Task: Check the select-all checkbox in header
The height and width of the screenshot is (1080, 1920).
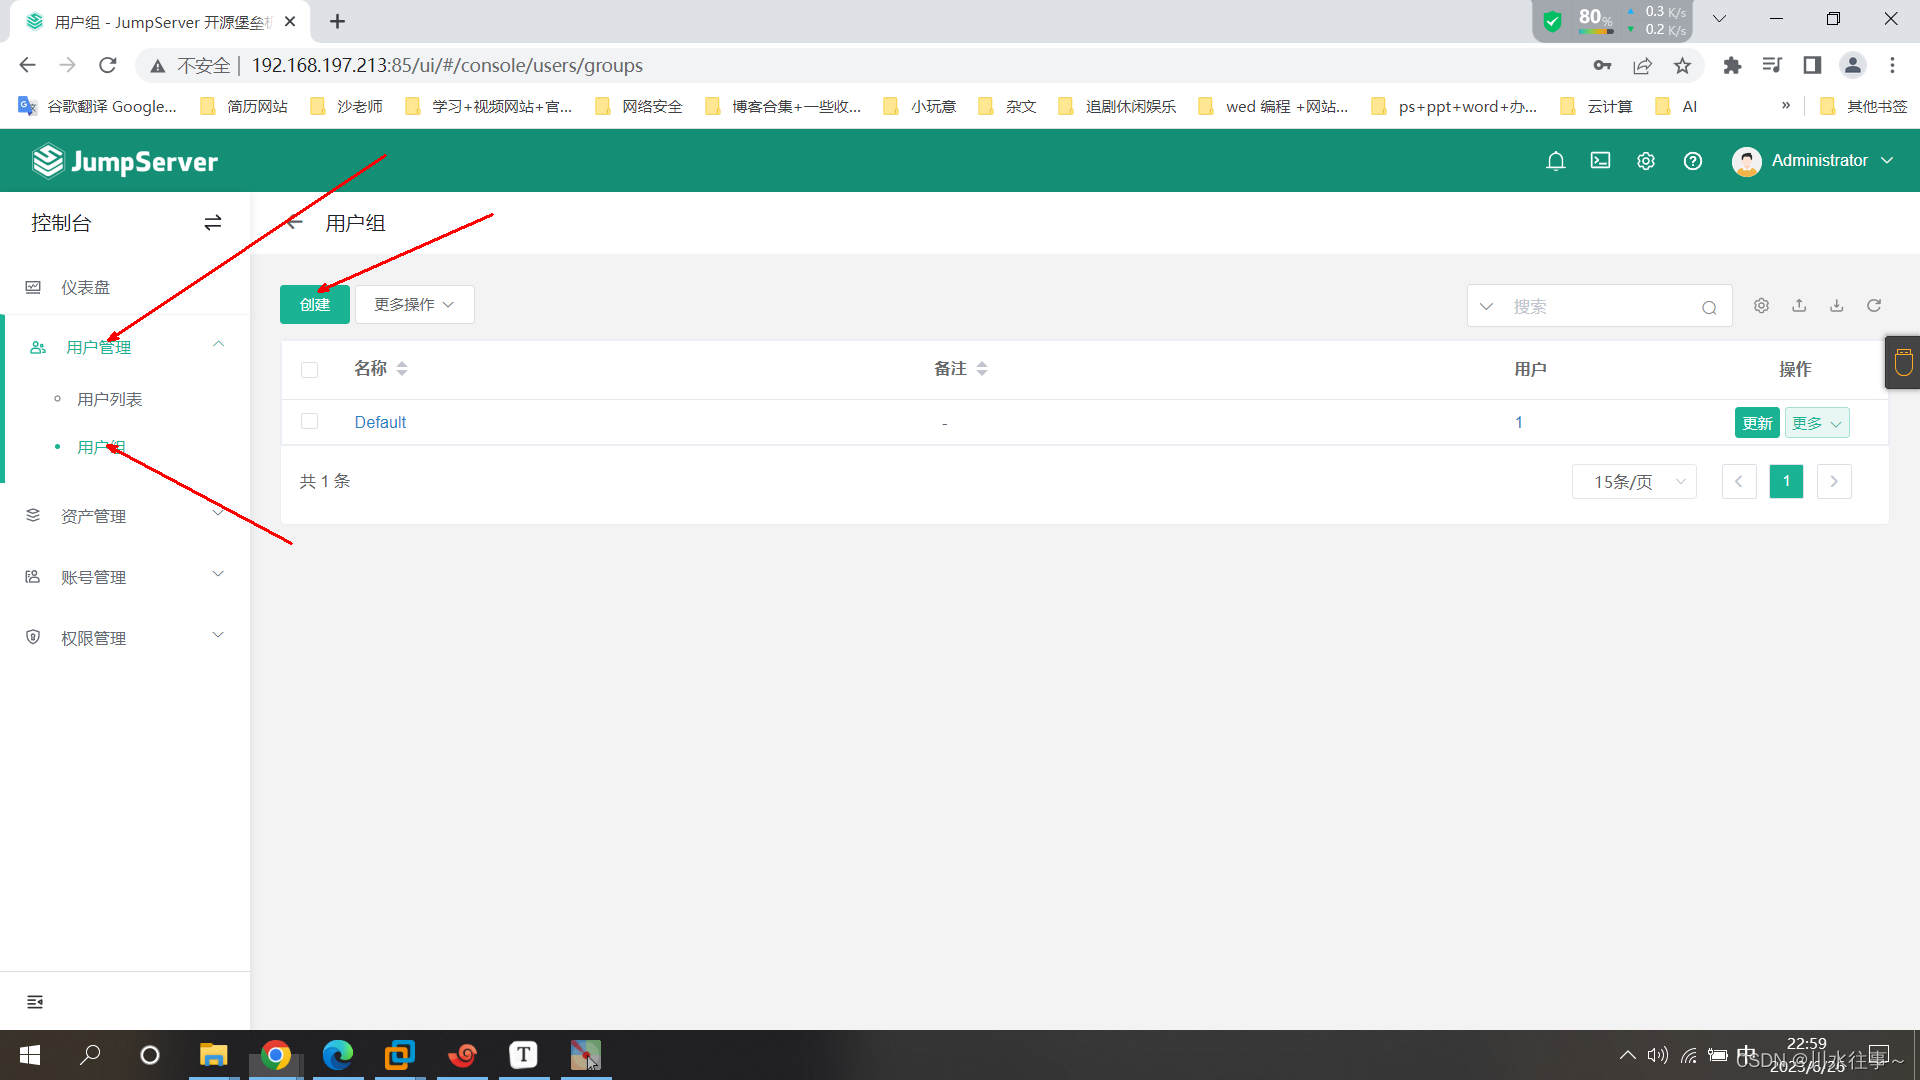Action: click(310, 370)
